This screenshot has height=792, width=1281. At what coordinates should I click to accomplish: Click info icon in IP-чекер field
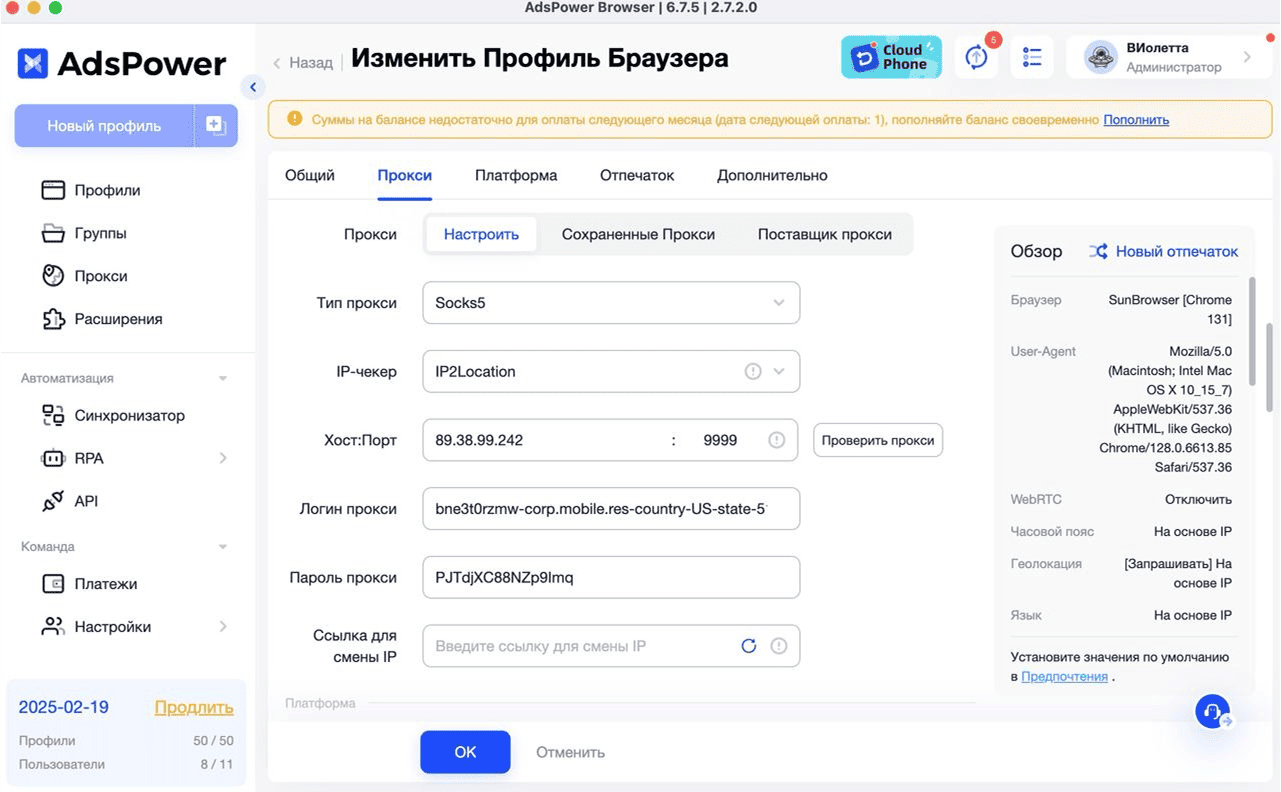tap(753, 371)
